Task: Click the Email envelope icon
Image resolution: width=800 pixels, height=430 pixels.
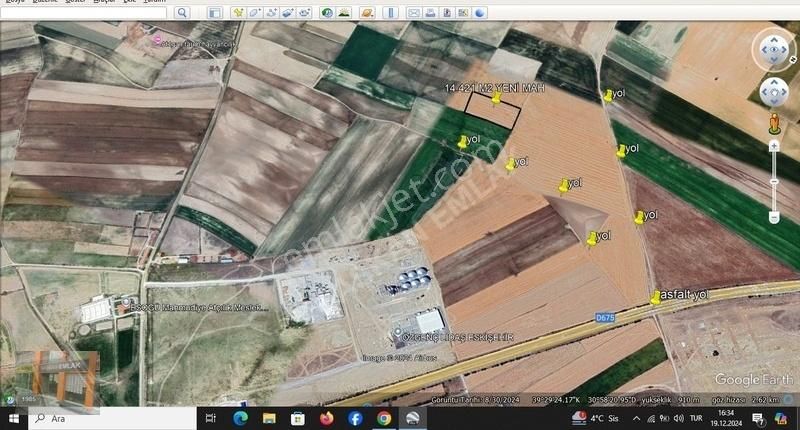Action: point(414,13)
